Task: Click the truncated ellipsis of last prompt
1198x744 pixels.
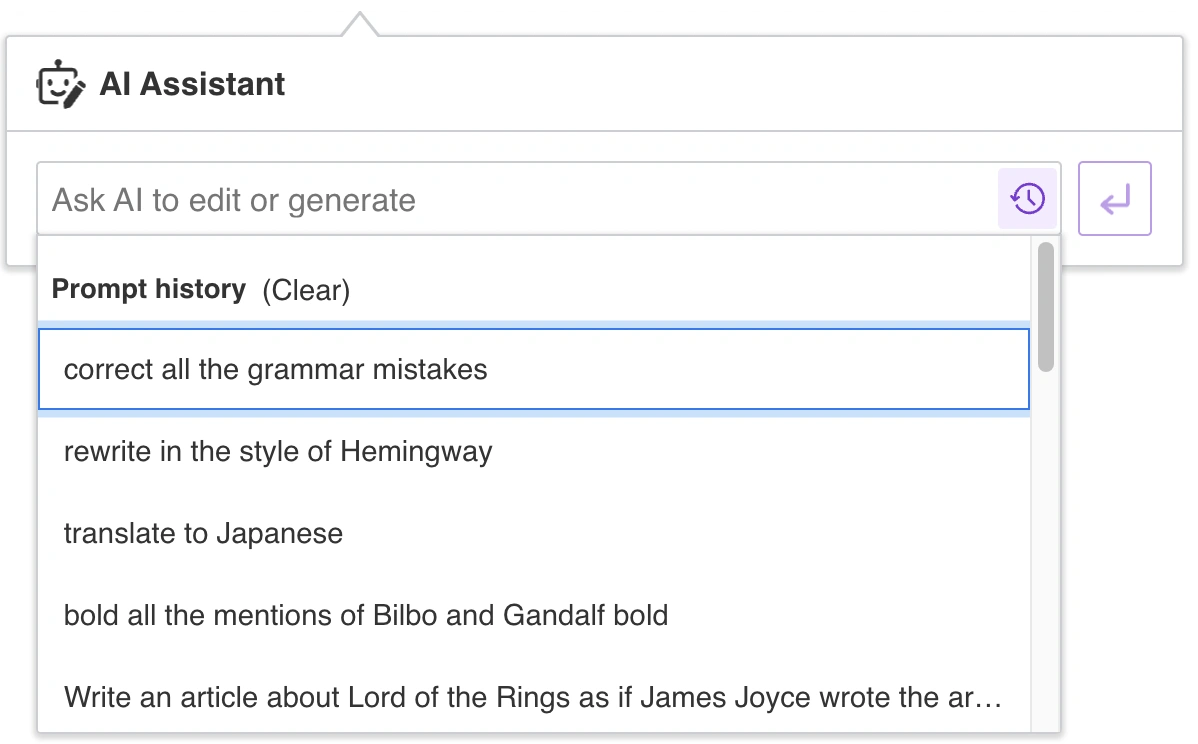Action: click(x=989, y=697)
